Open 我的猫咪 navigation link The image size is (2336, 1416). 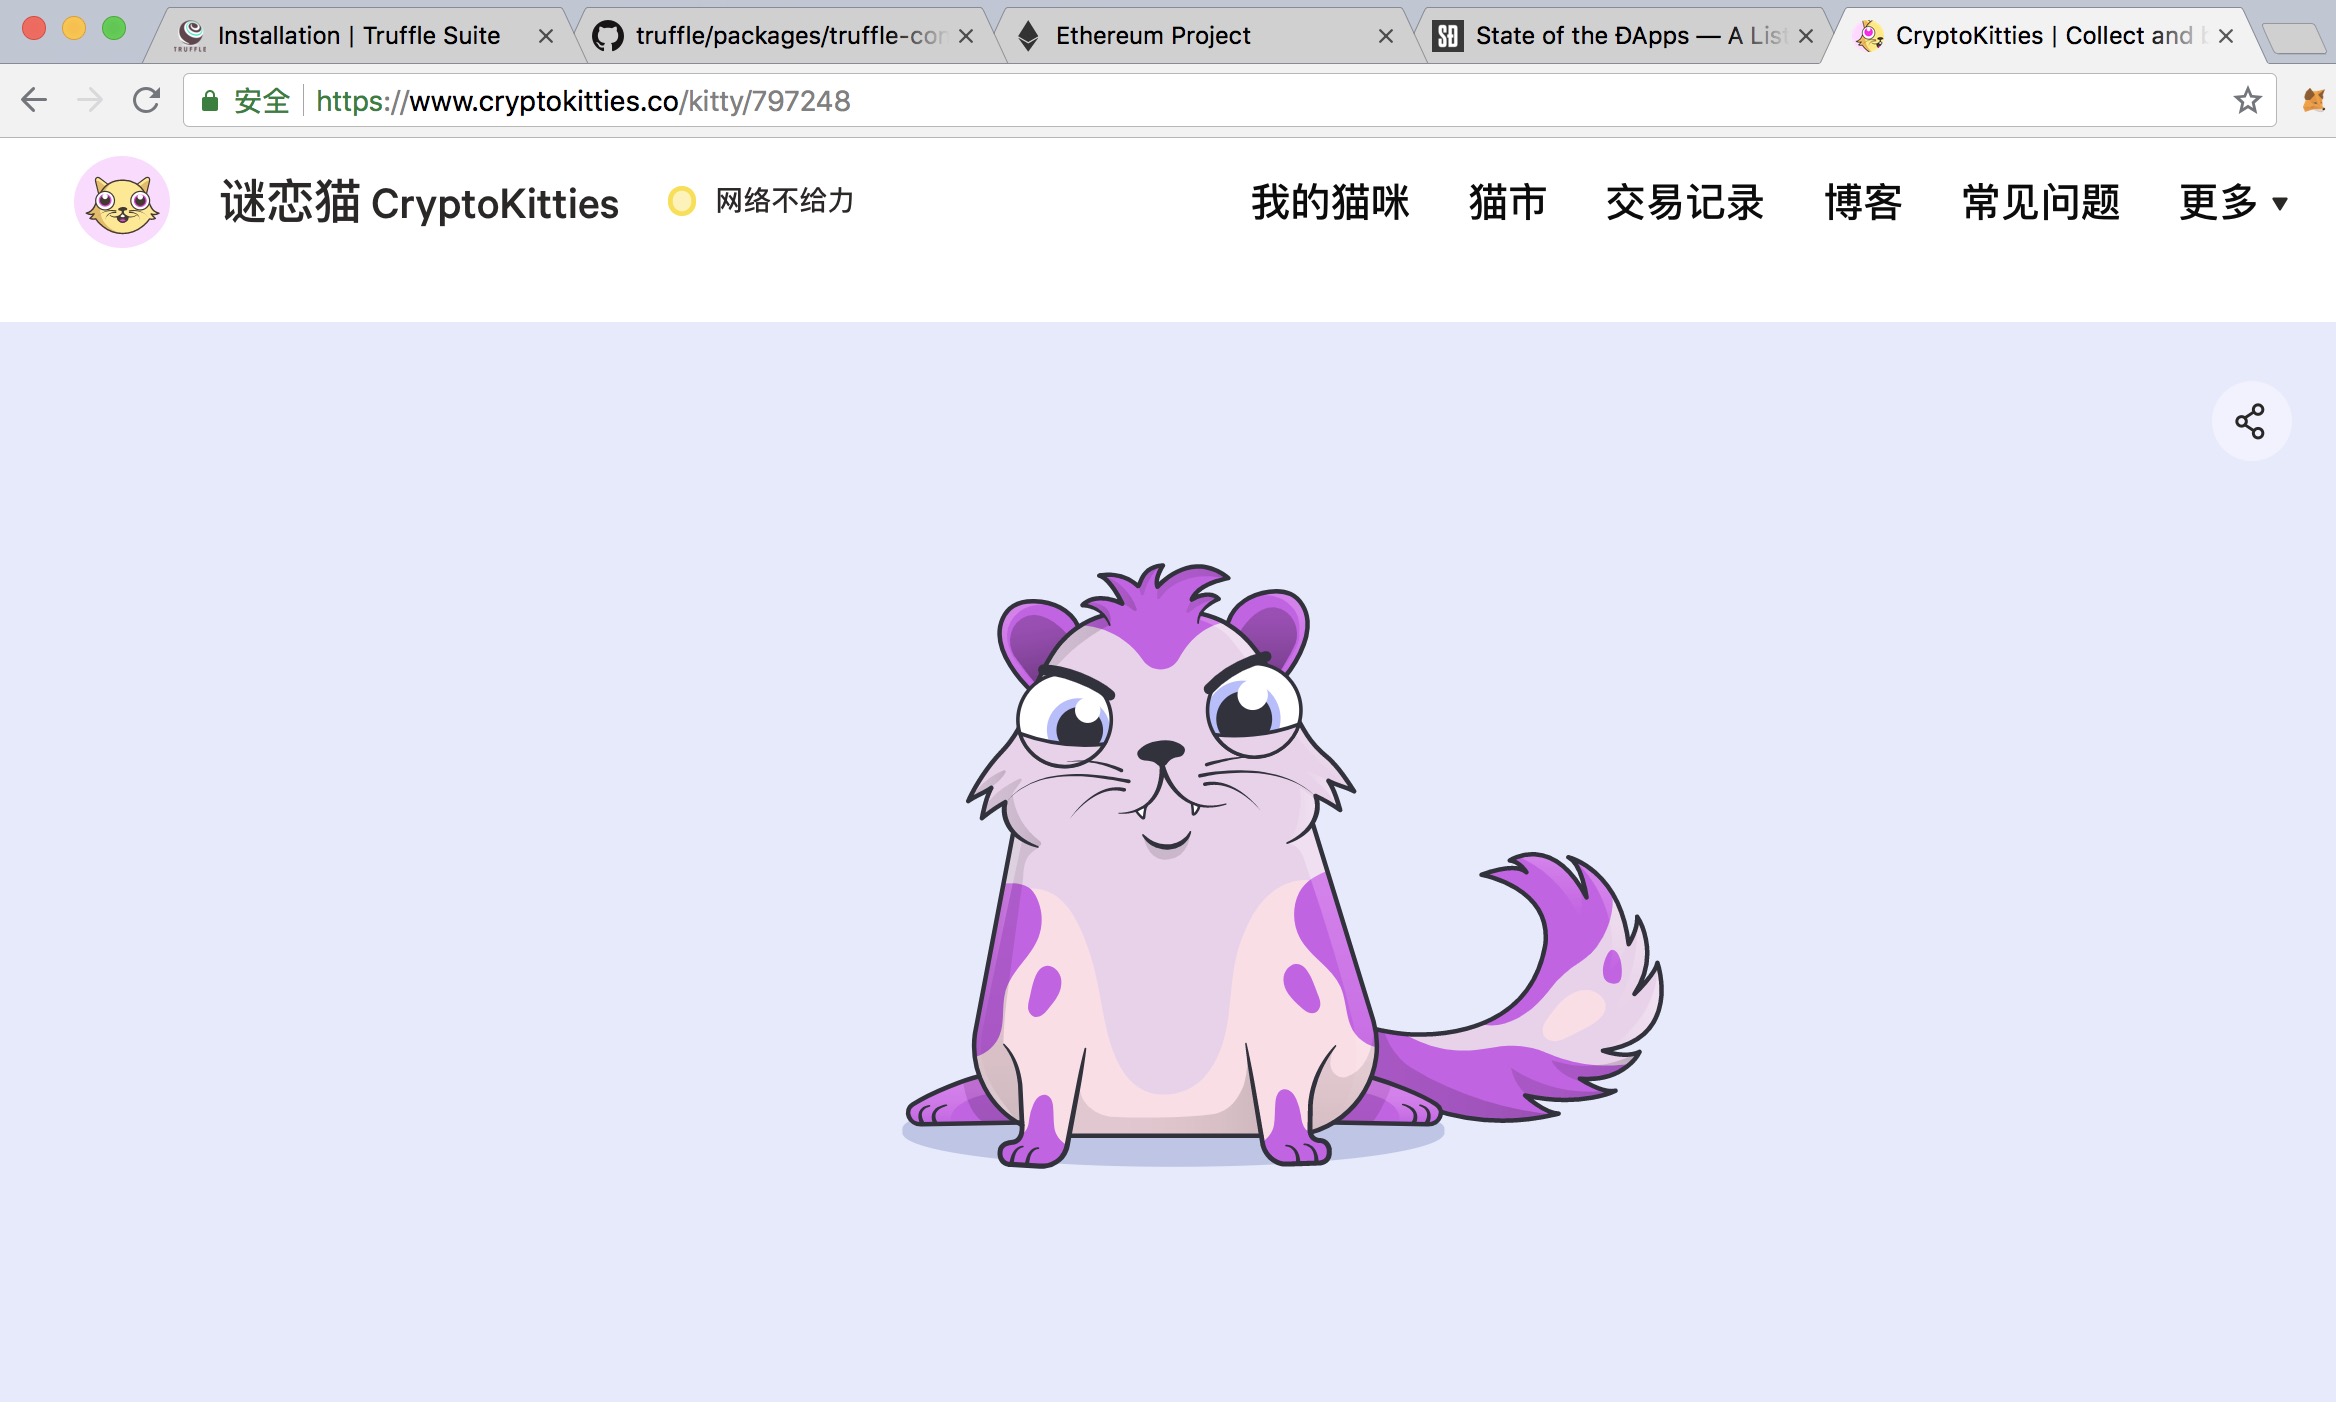[1330, 203]
